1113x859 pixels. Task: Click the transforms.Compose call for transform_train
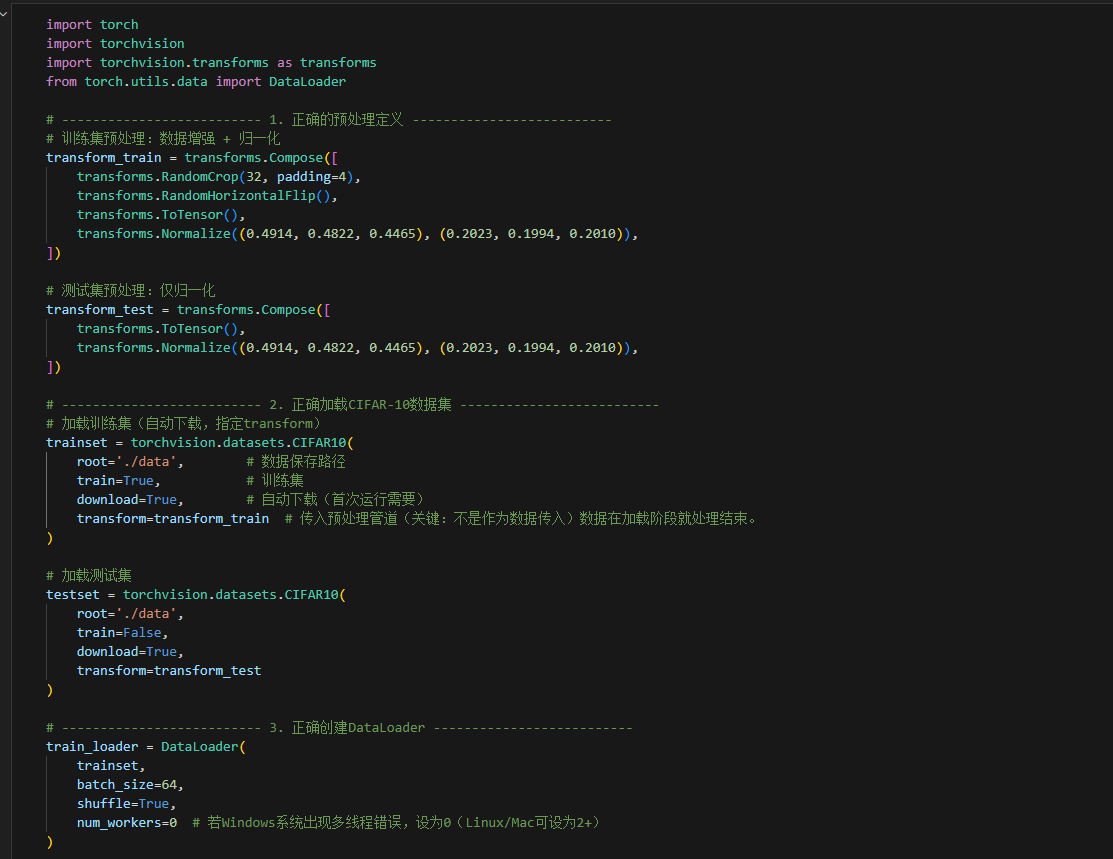[251, 157]
